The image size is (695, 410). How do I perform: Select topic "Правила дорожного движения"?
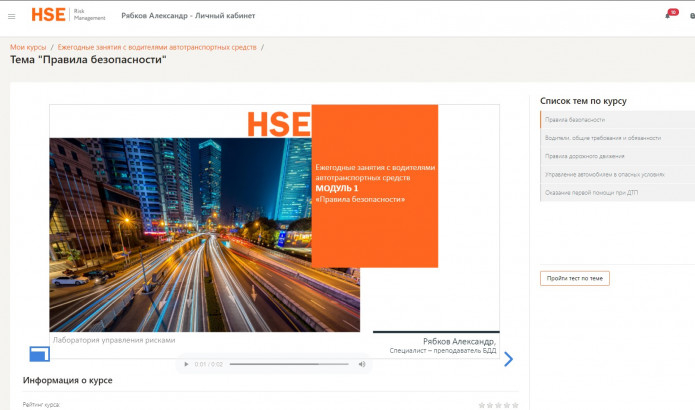[585, 156]
